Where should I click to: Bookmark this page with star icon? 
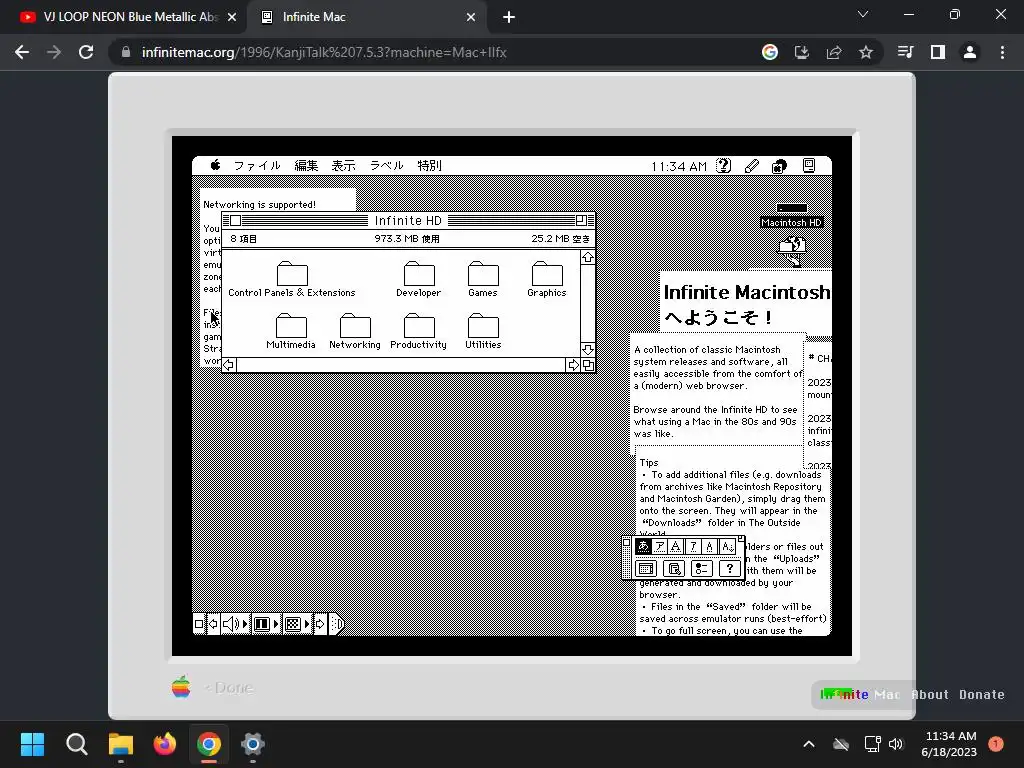point(866,52)
